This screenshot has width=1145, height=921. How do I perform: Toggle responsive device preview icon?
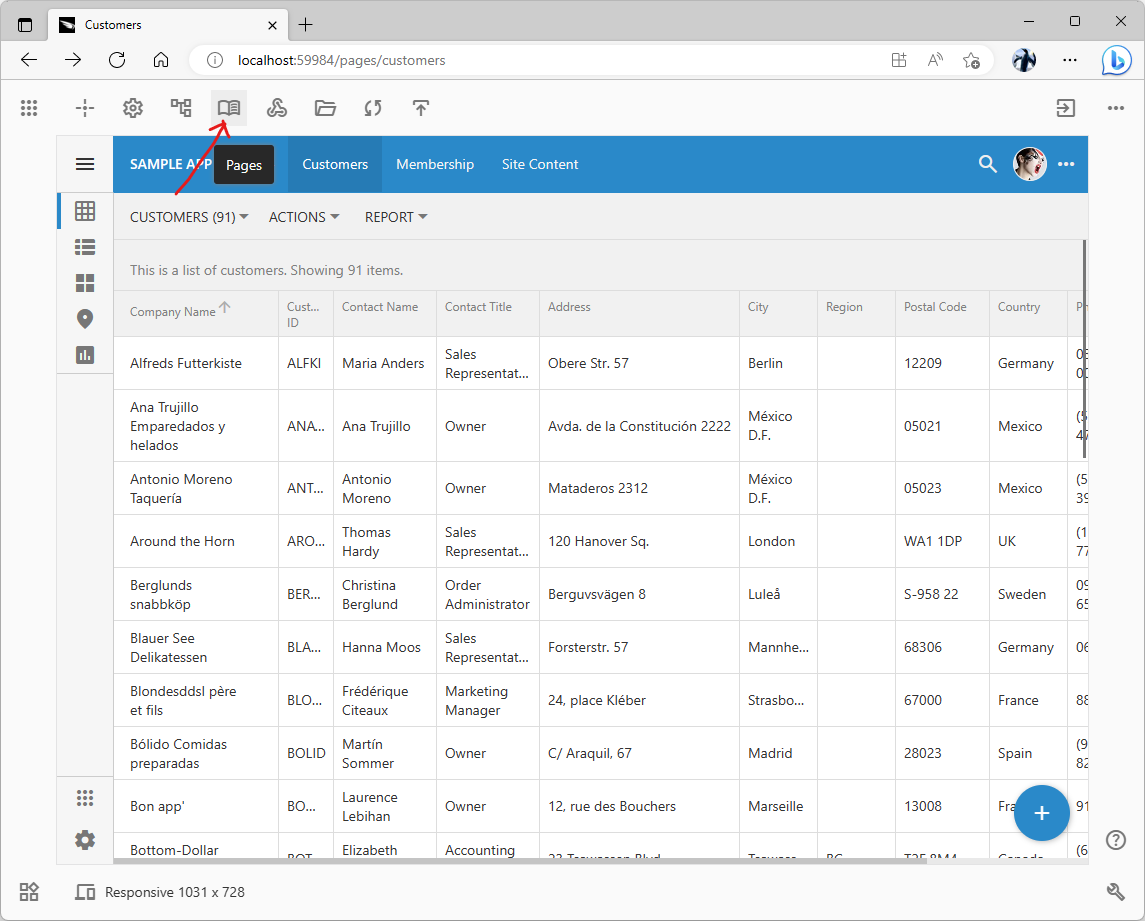point(85,892)
